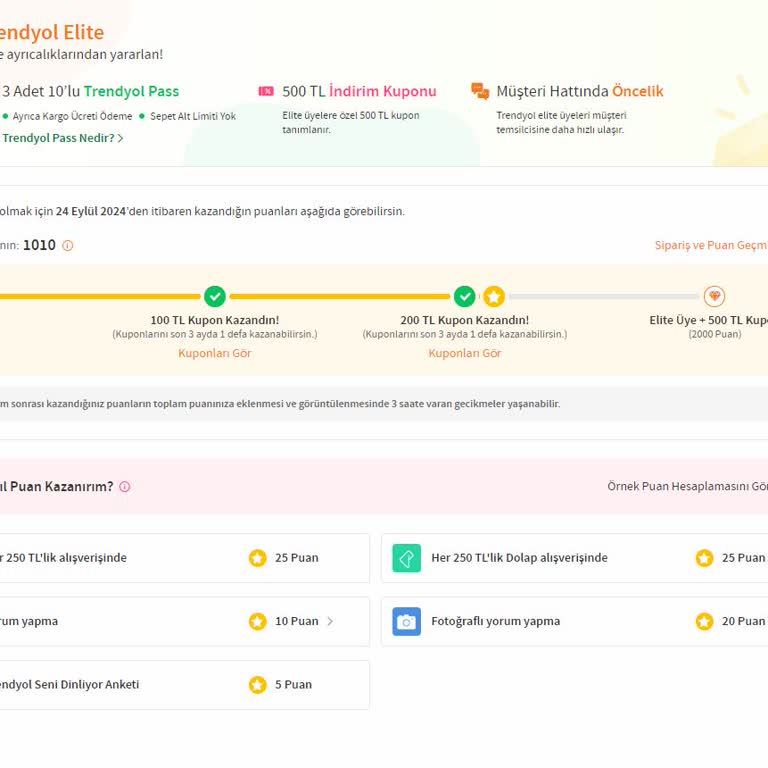Click star icon beside 5 Puan
This screenshot has height=768, width=768.
[257, 685]
